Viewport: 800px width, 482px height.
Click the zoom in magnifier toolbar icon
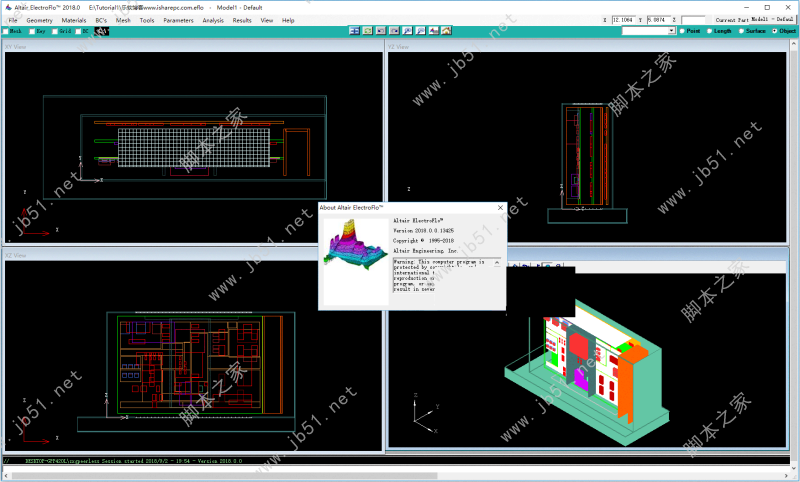pyautogui.click(x=407, y=31)
